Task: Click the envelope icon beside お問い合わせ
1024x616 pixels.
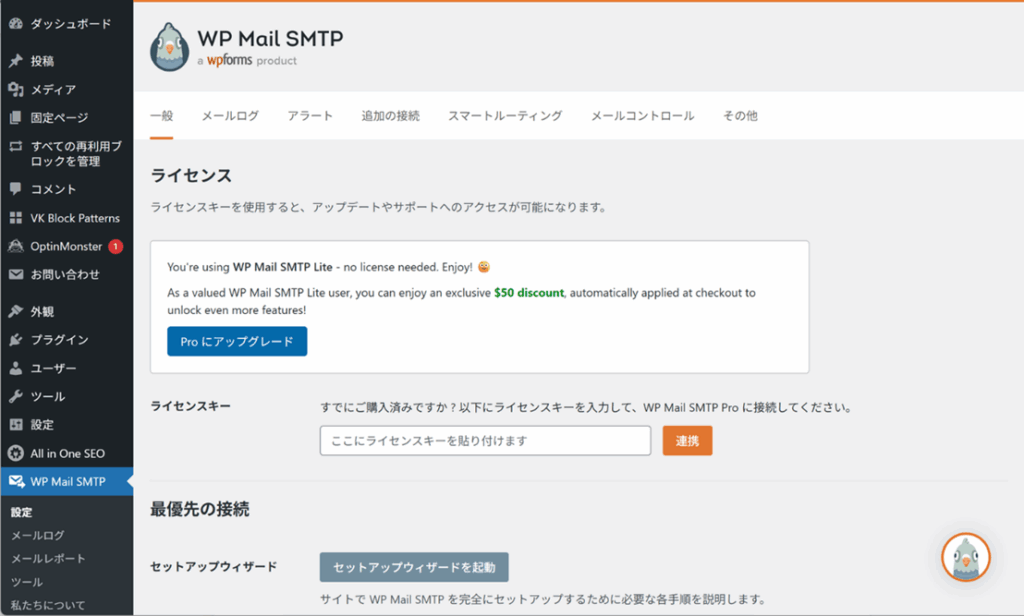Action: 16,274
